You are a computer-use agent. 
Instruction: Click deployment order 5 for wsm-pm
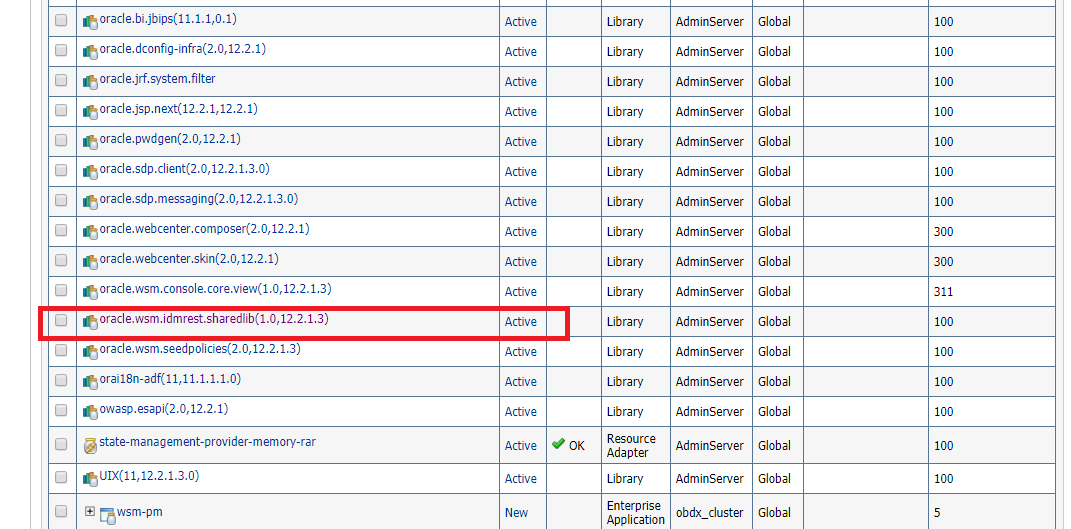pyautogui.click(x=937, y=513)
